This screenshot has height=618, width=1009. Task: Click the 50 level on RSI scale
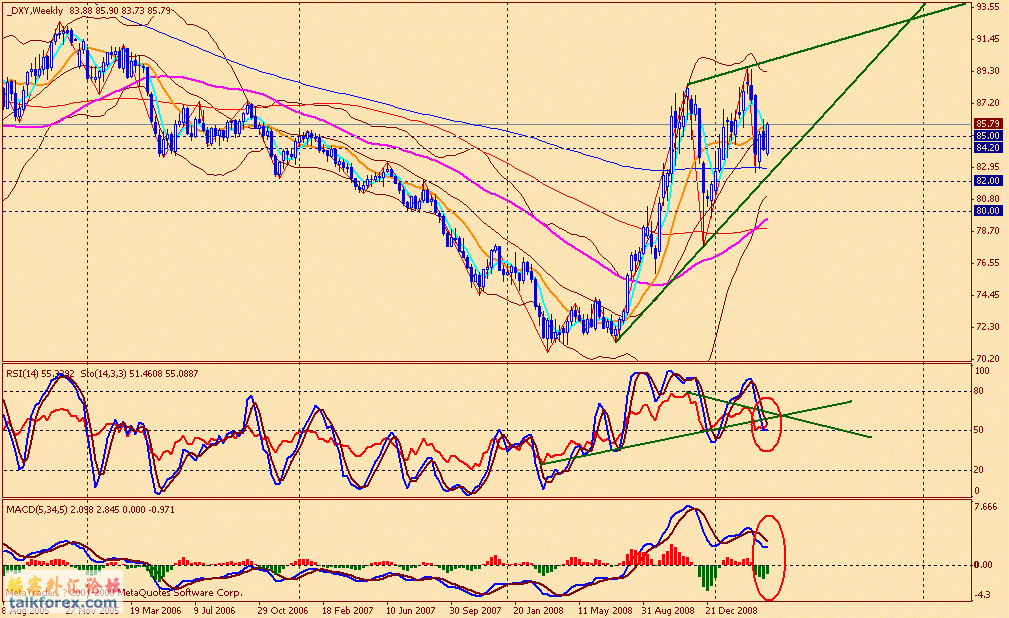[x=979, y=430]
